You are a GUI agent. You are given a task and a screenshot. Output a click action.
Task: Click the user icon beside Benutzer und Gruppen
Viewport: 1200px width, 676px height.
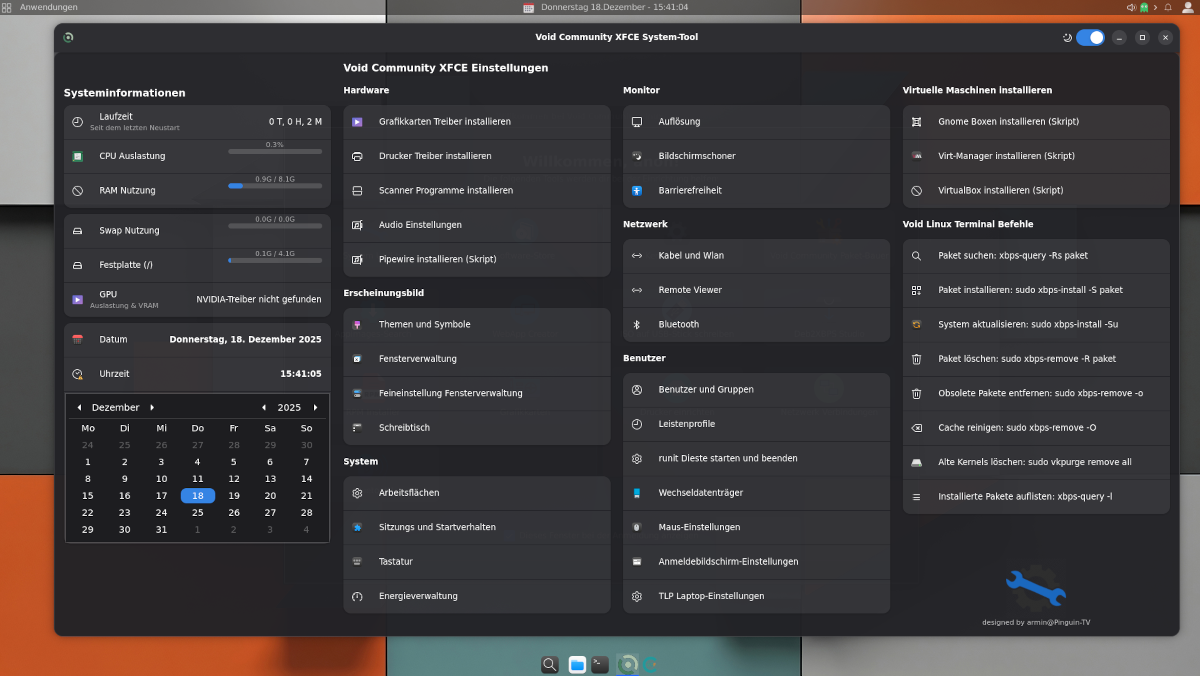tap(637, 390)
